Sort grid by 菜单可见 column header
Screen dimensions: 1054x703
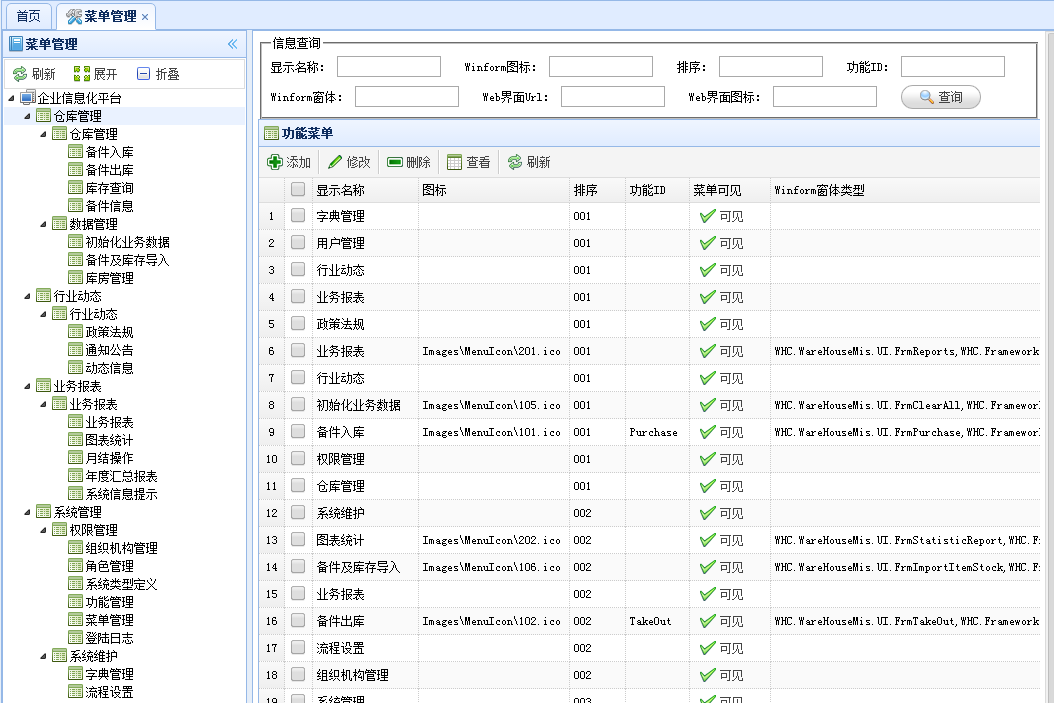[729, 190]
